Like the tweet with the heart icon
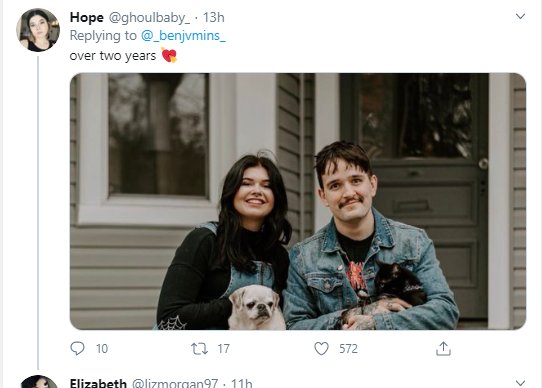542x388 pixels. (321, 349)
